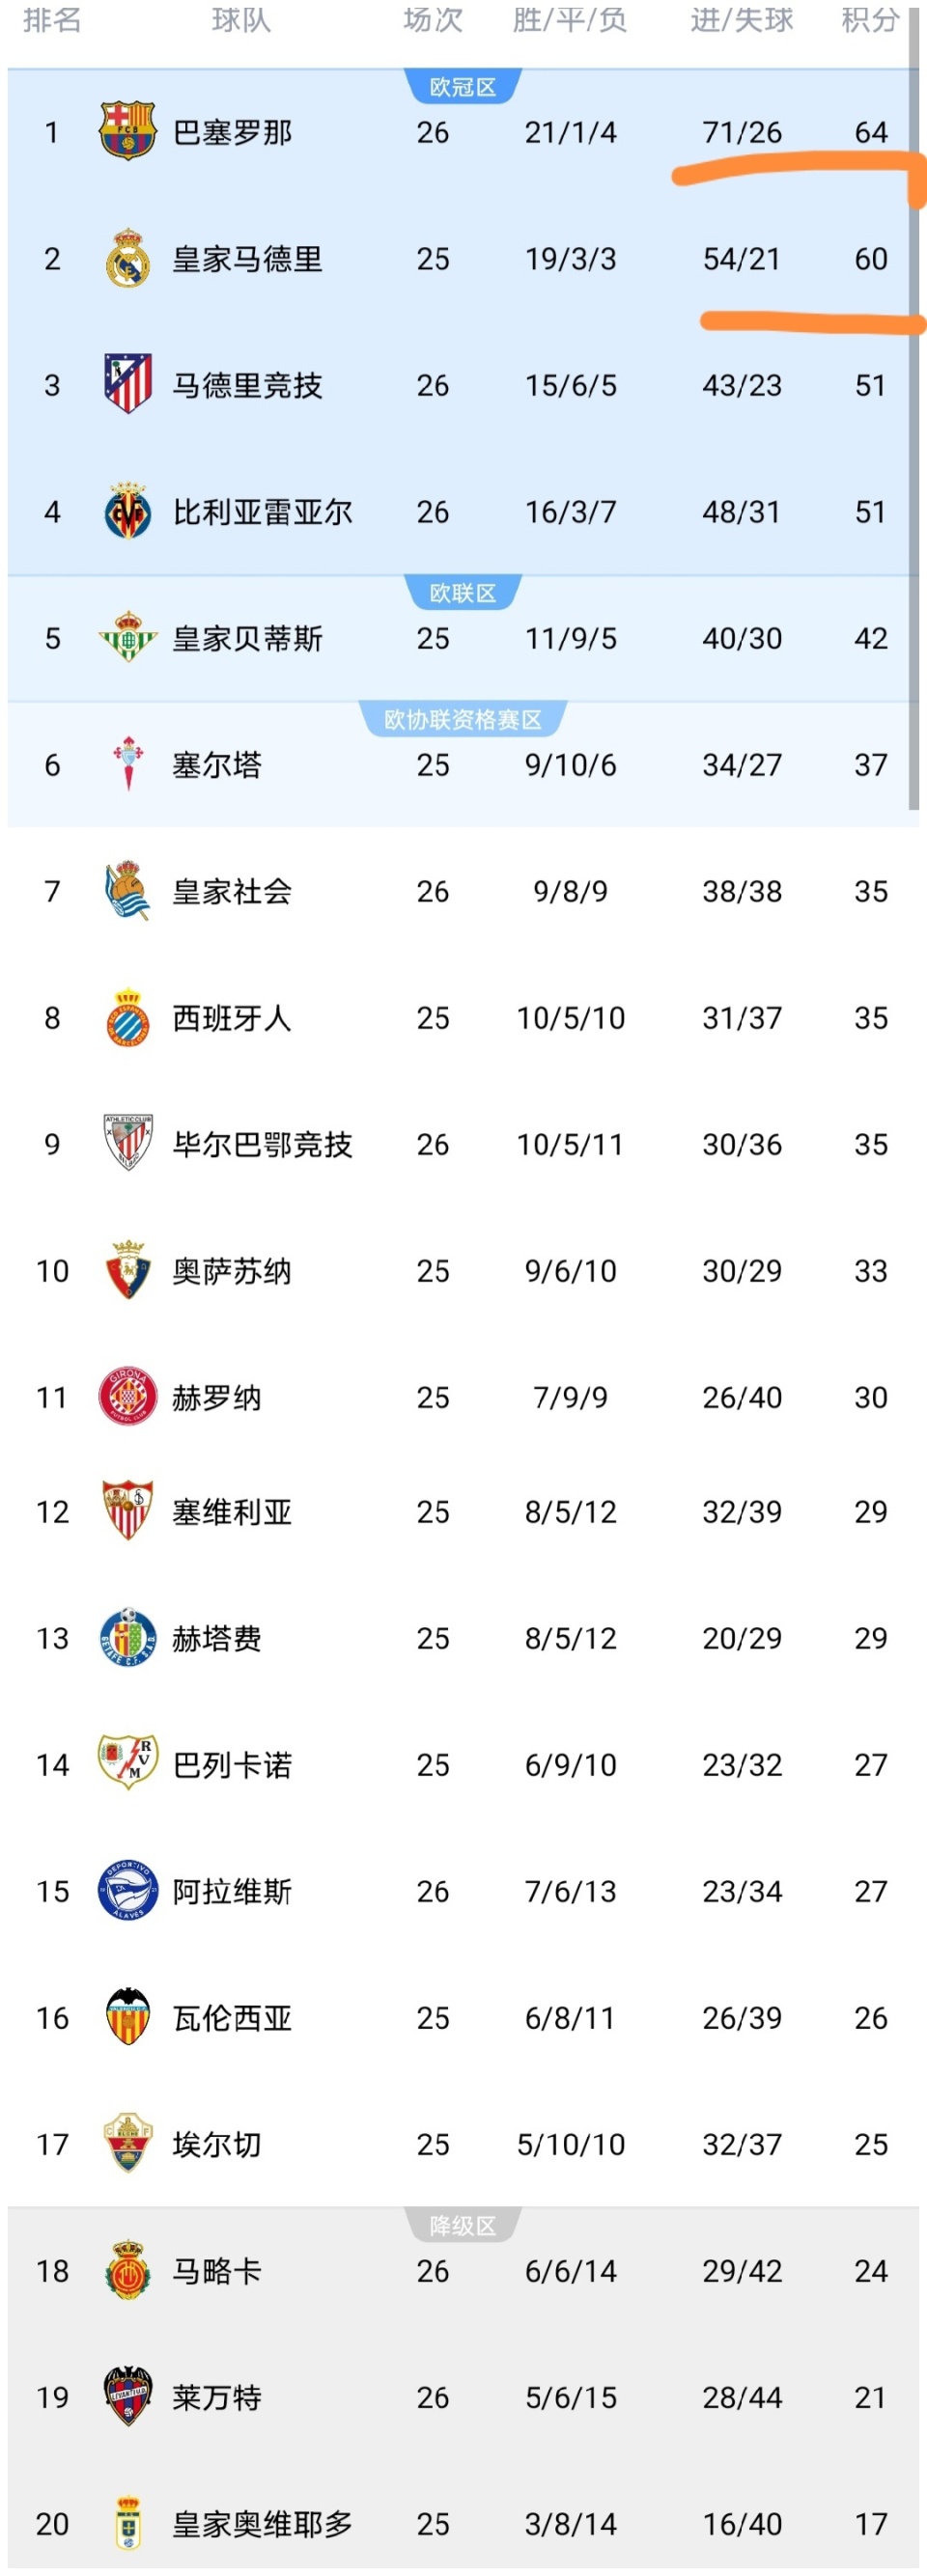Open team page for 塞维利亚
The height and width of the screenshot is (2576, 927).
pos(232,1511)
